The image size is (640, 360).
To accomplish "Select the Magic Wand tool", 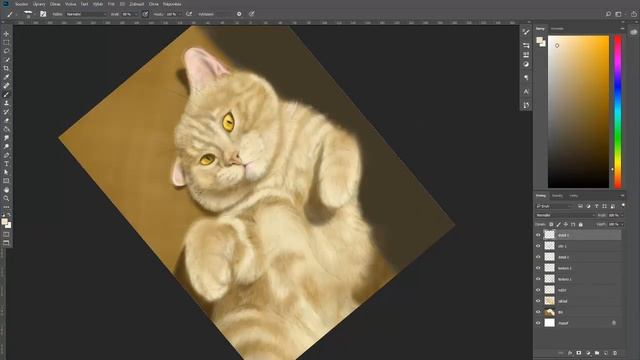I will (x=6, y=60).
